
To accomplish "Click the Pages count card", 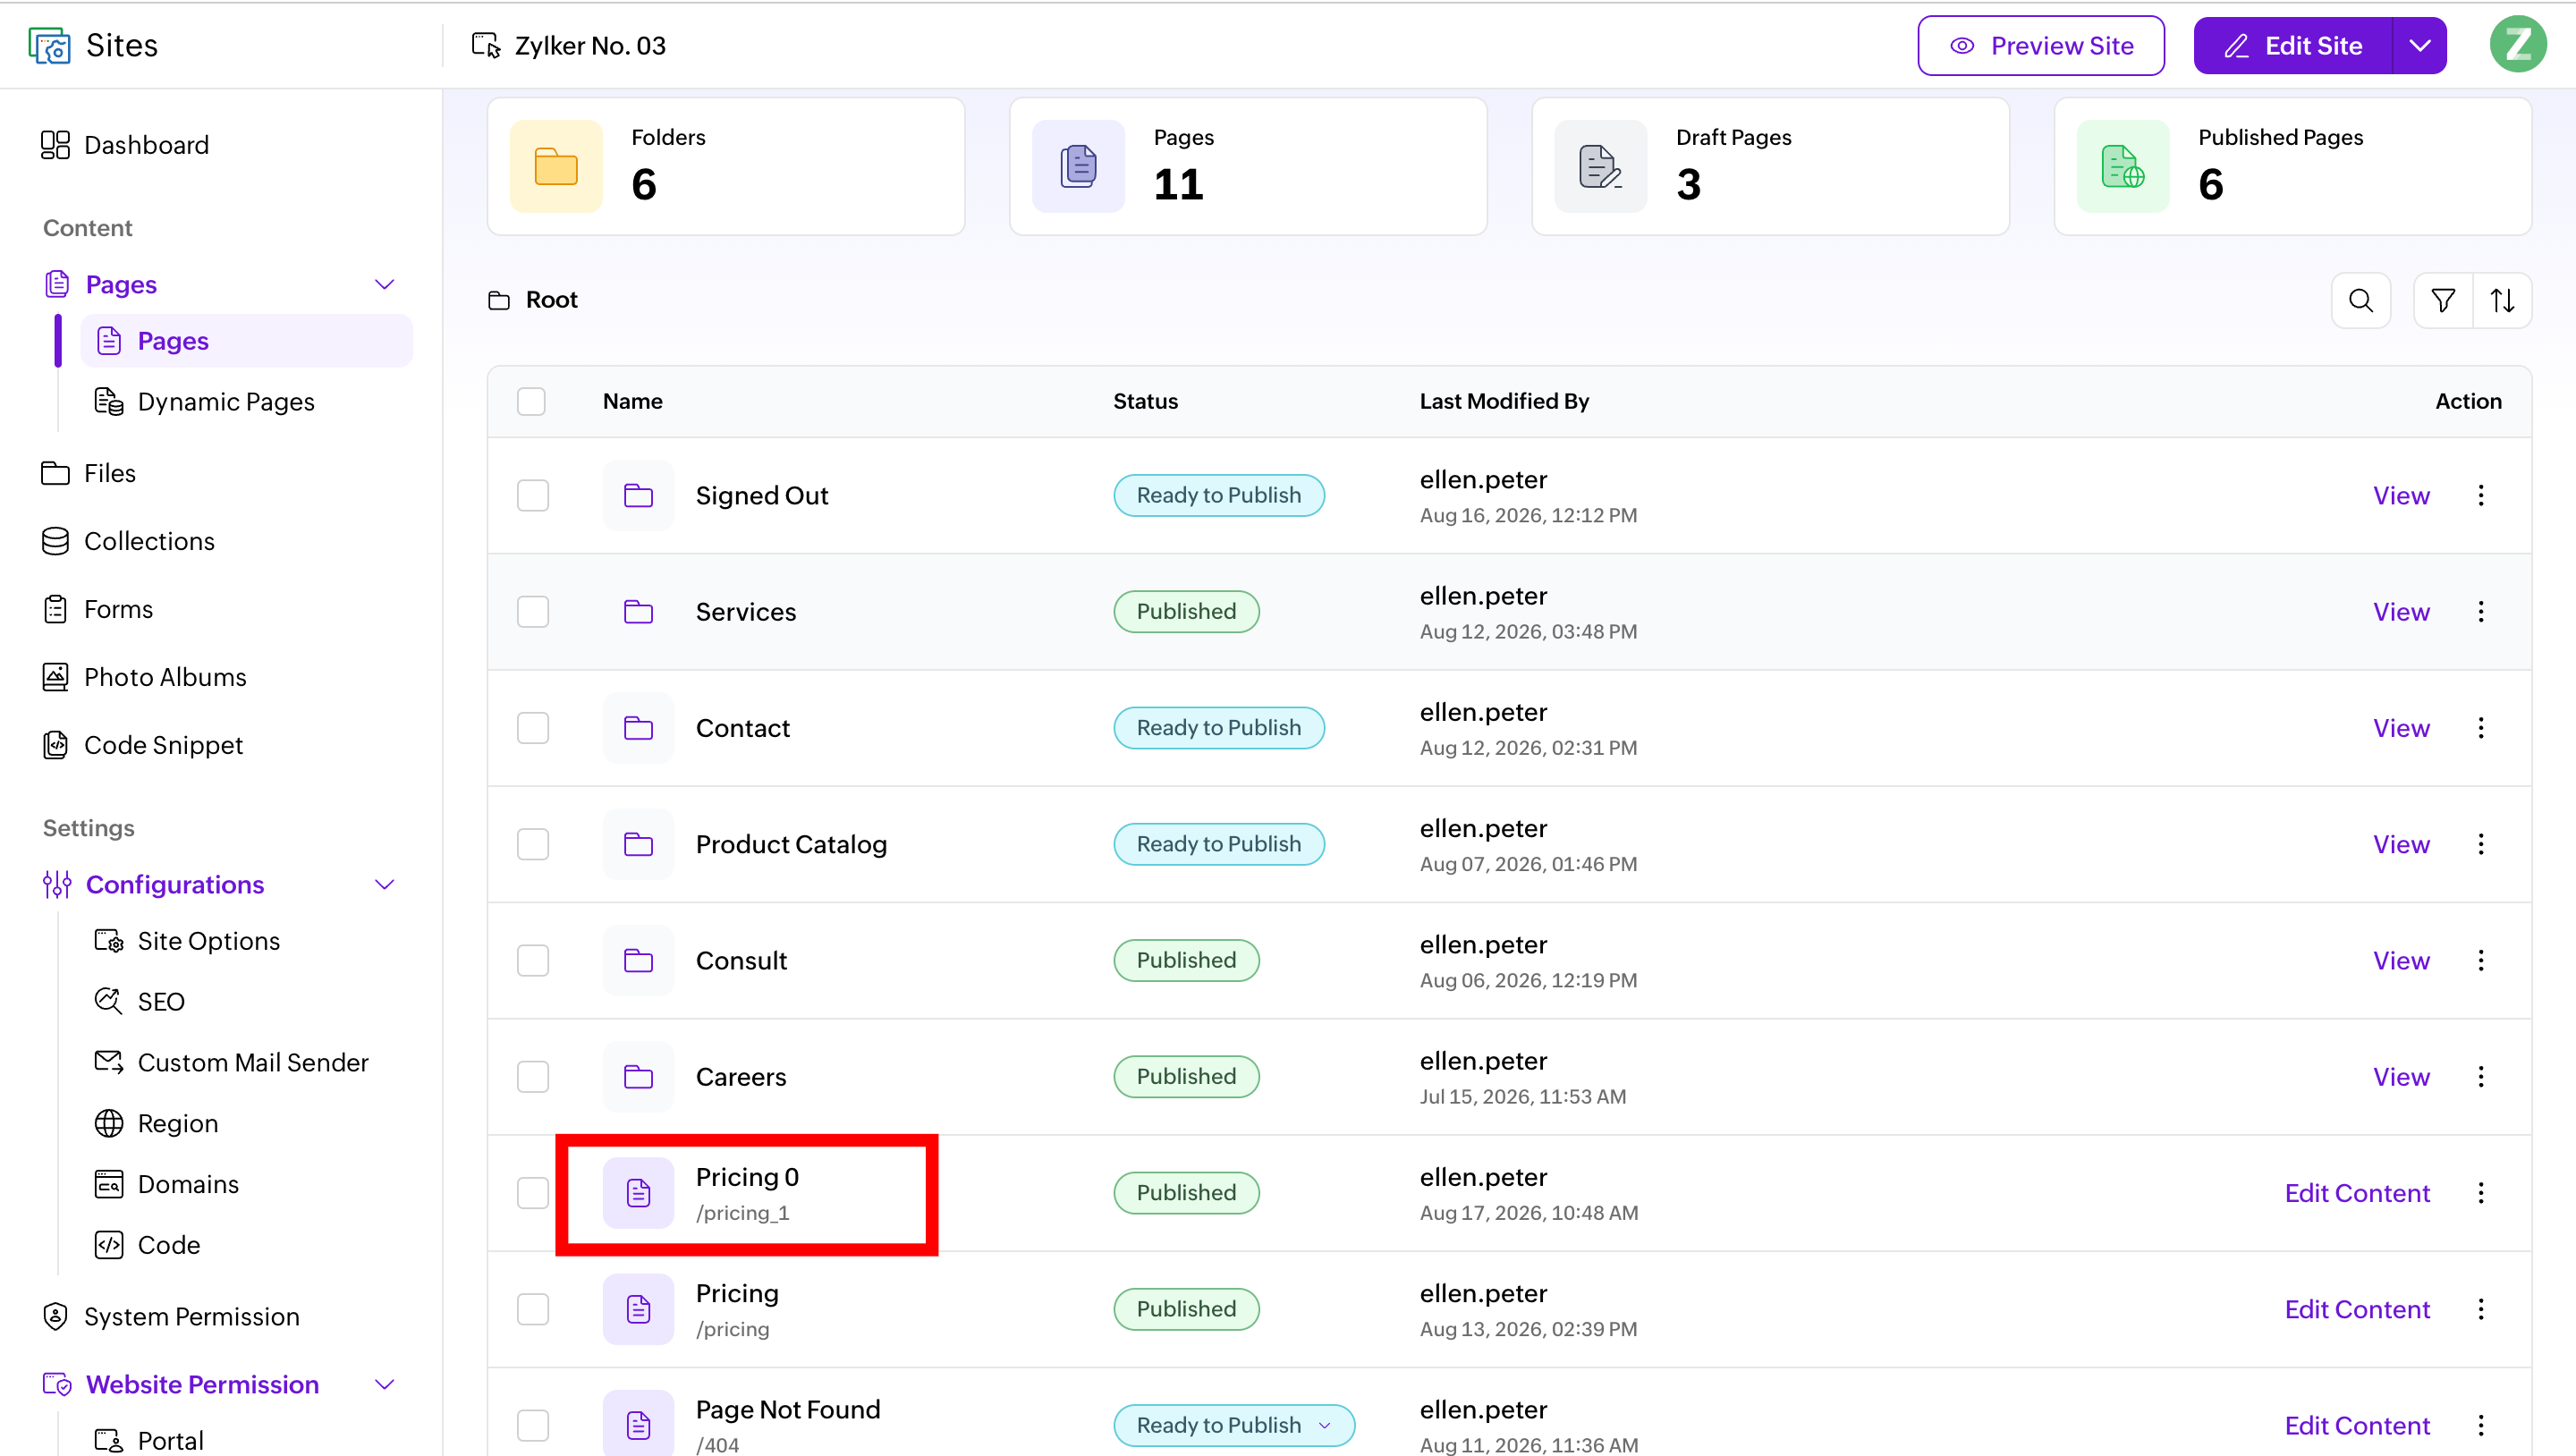I will click(1248, 166).
